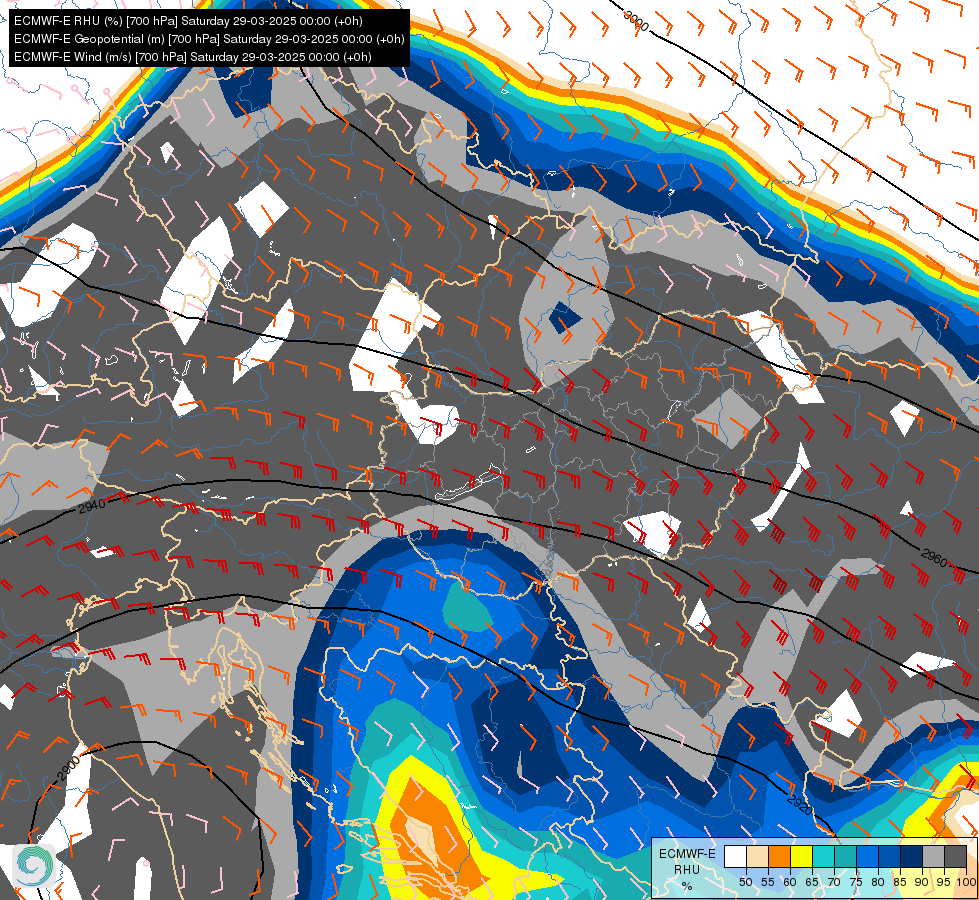Click the '%' legend unit label

point(687,886)
